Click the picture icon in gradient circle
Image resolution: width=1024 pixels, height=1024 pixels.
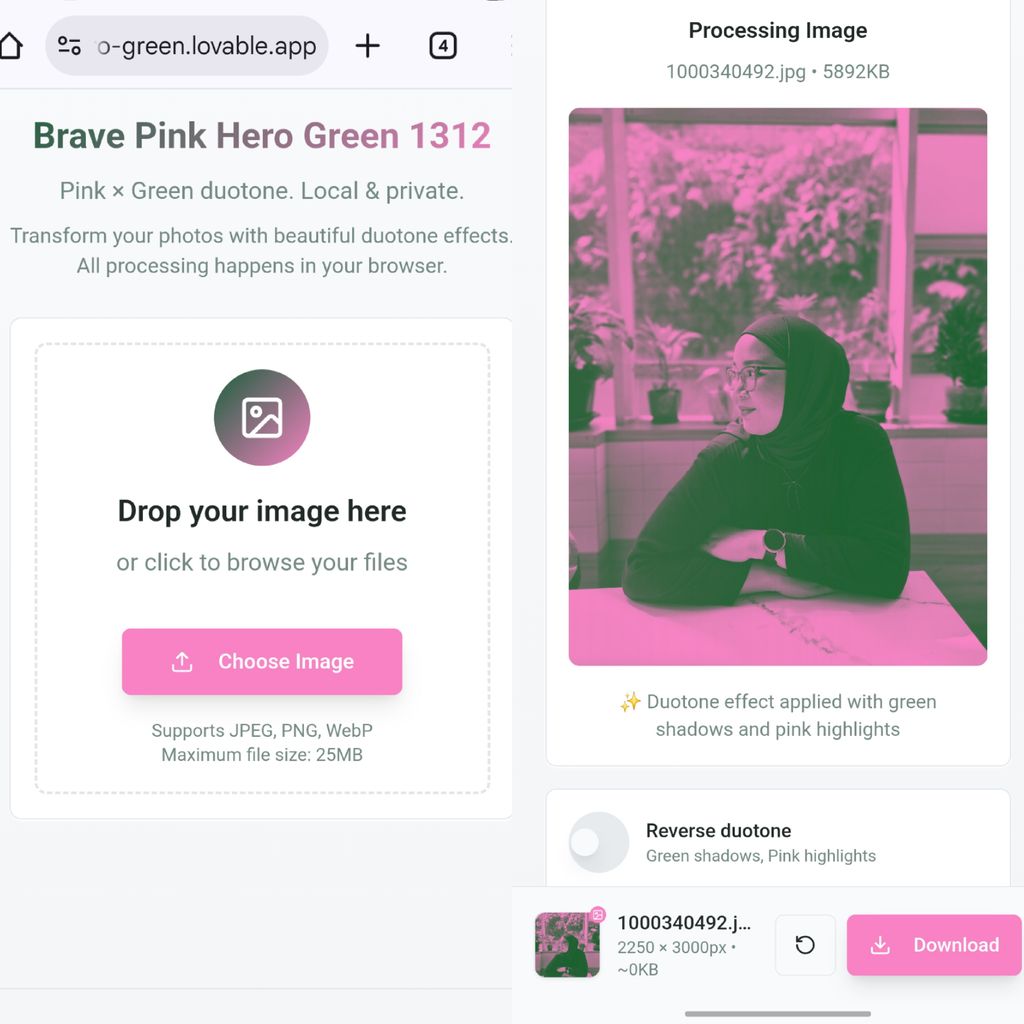coord(262,418)
